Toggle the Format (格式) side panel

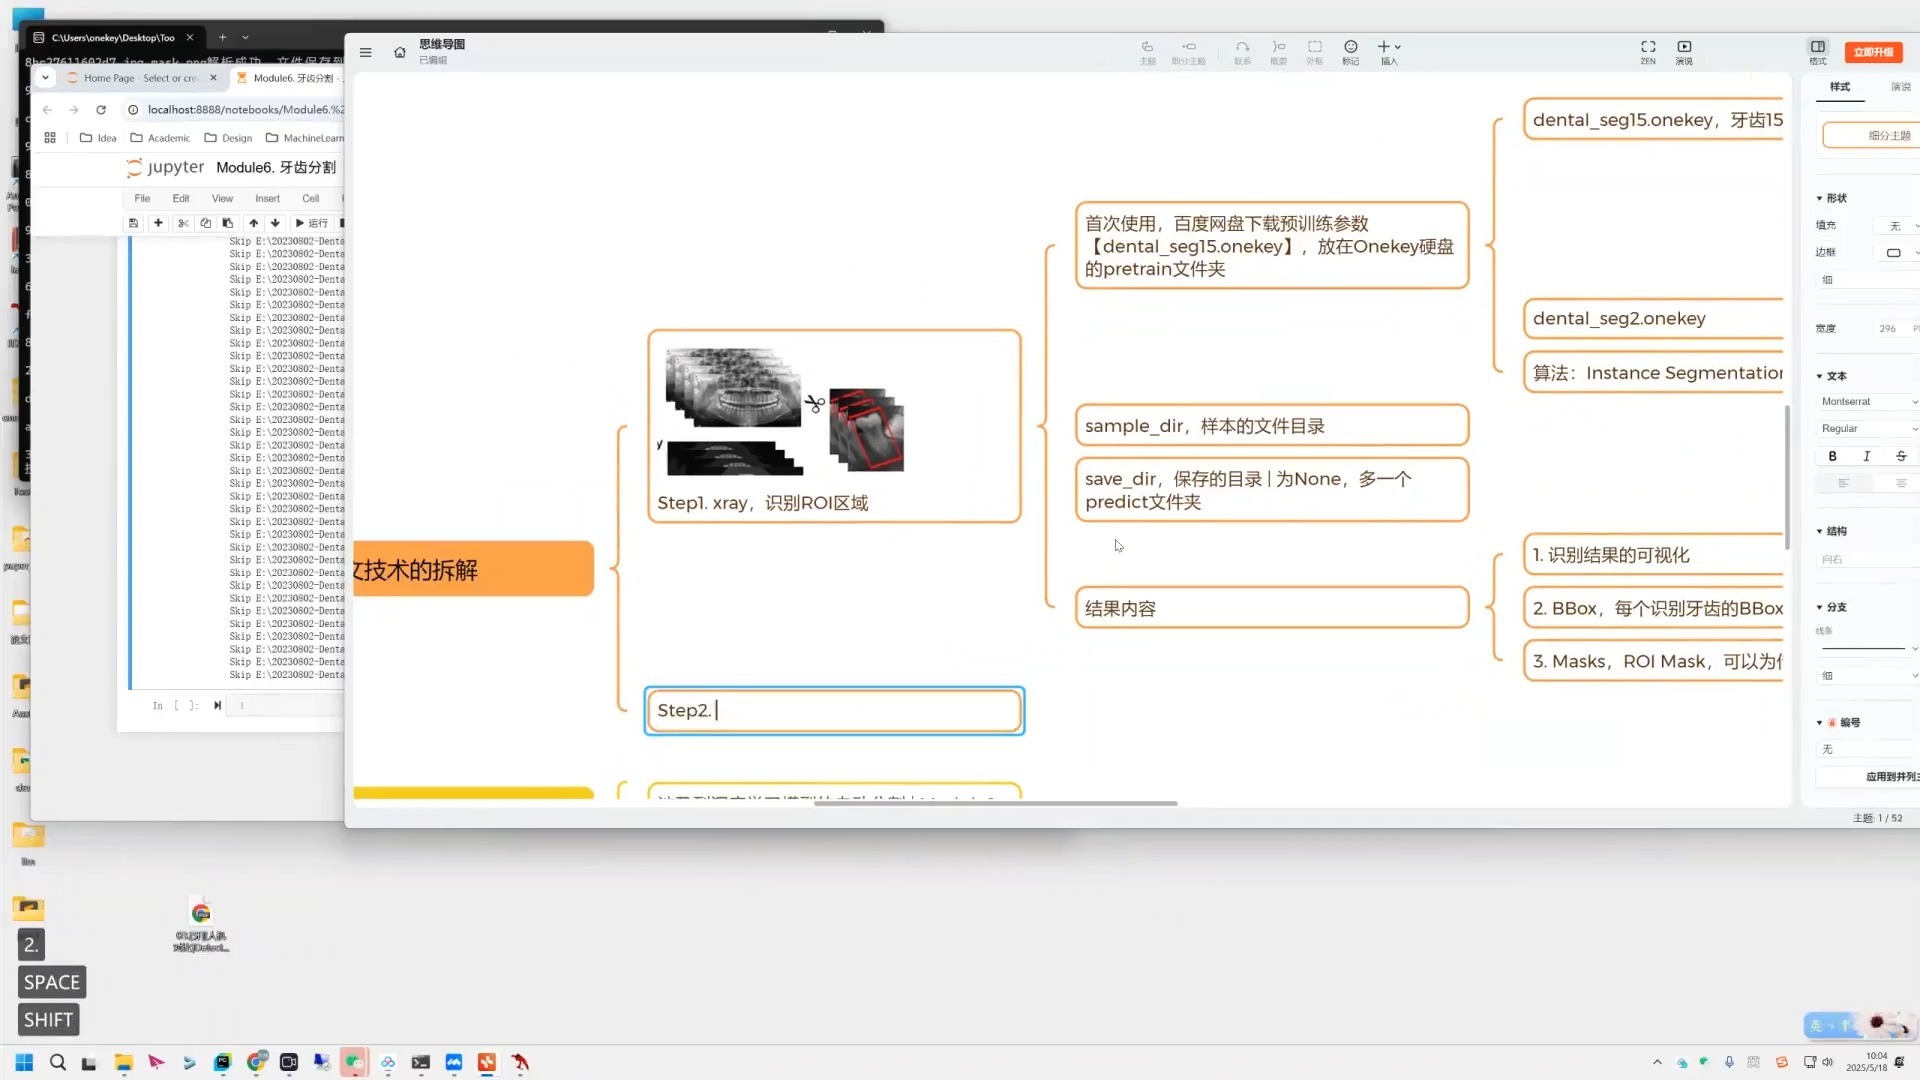coord(1818,52)
